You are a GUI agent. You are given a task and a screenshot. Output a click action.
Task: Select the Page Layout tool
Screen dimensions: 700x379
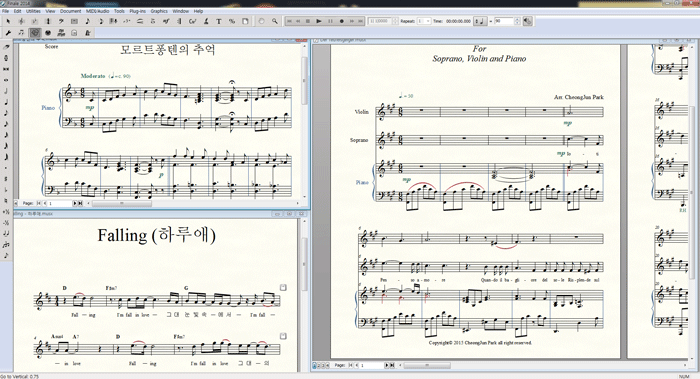[x=245, y=21]
